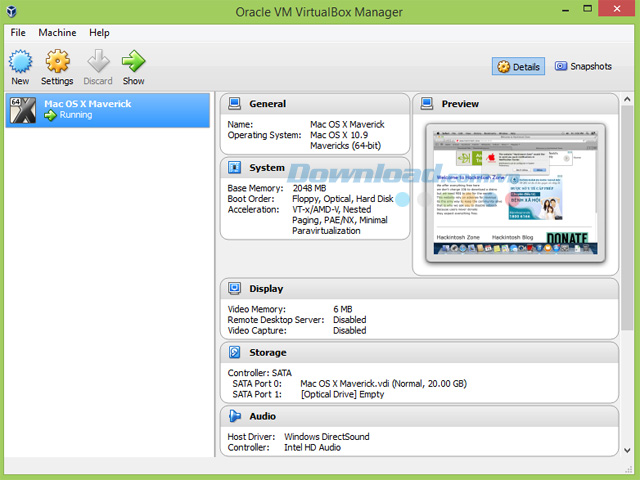
Task: Open the File menu
Action: [x=18, y=33]
